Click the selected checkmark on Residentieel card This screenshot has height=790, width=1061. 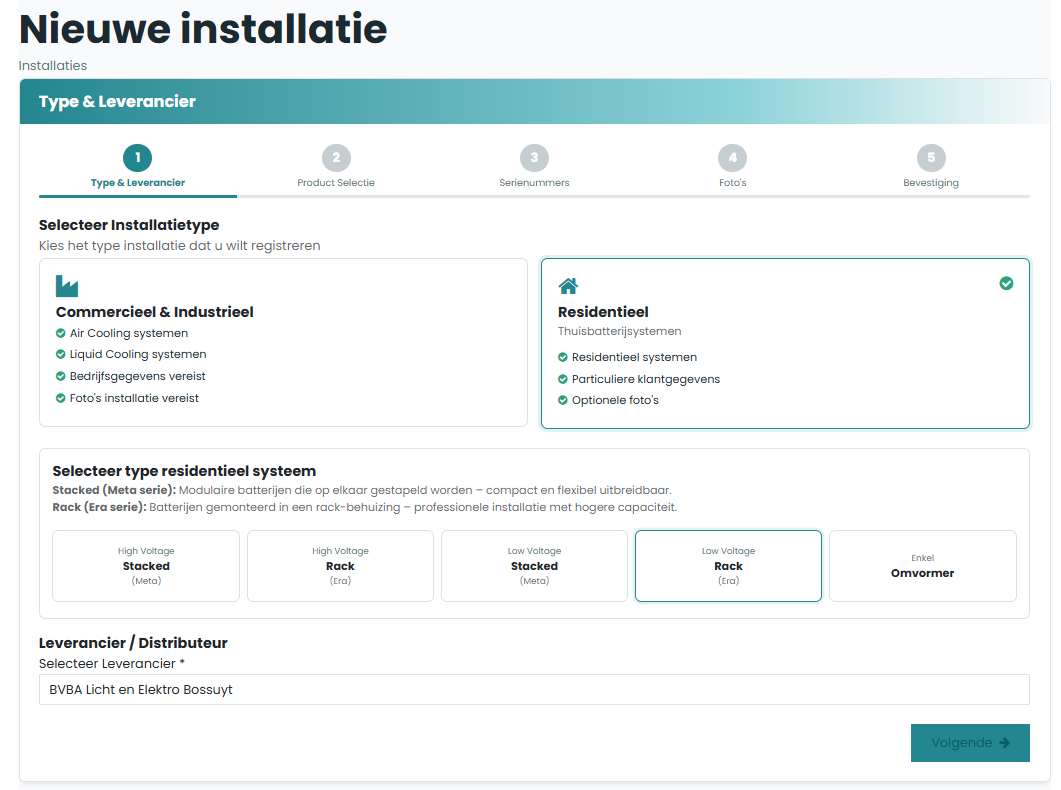[x=1006, y=283]
